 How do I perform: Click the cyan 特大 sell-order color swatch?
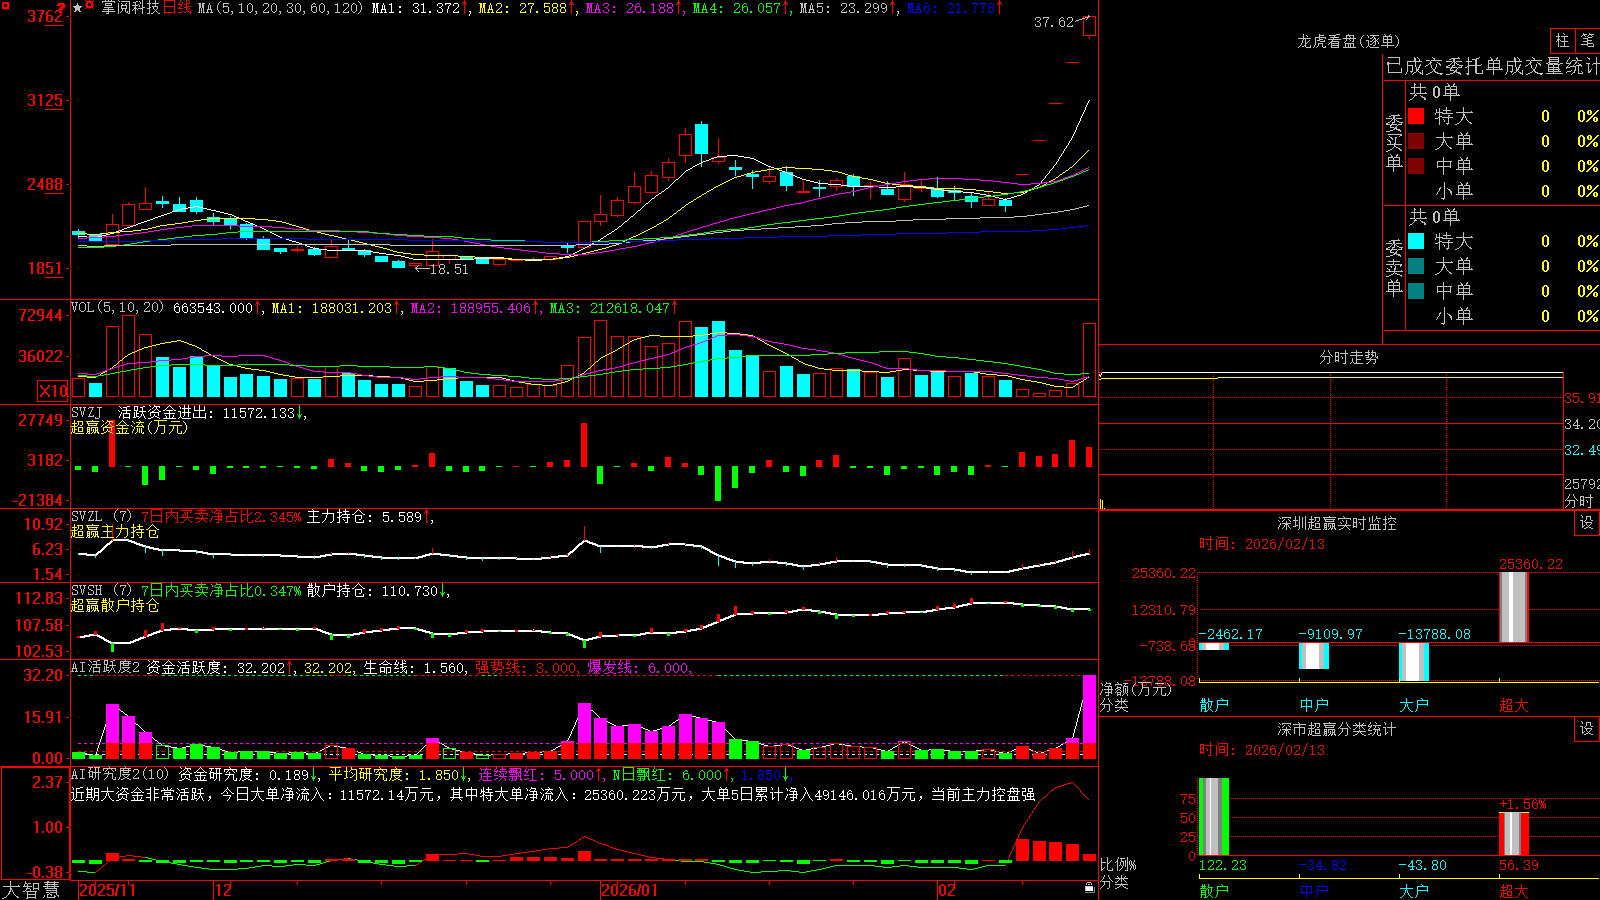tap(1416, 241)
